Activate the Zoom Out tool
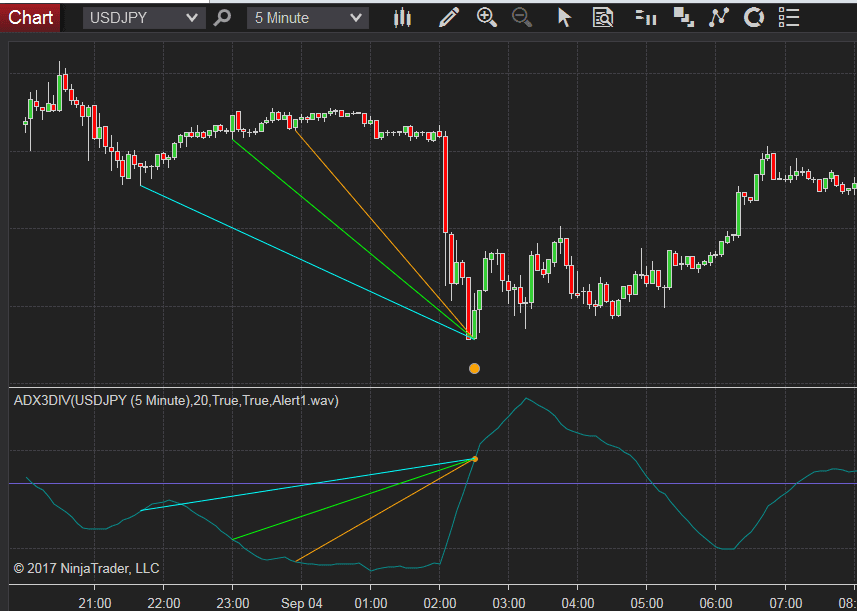 tap(522, 17)
